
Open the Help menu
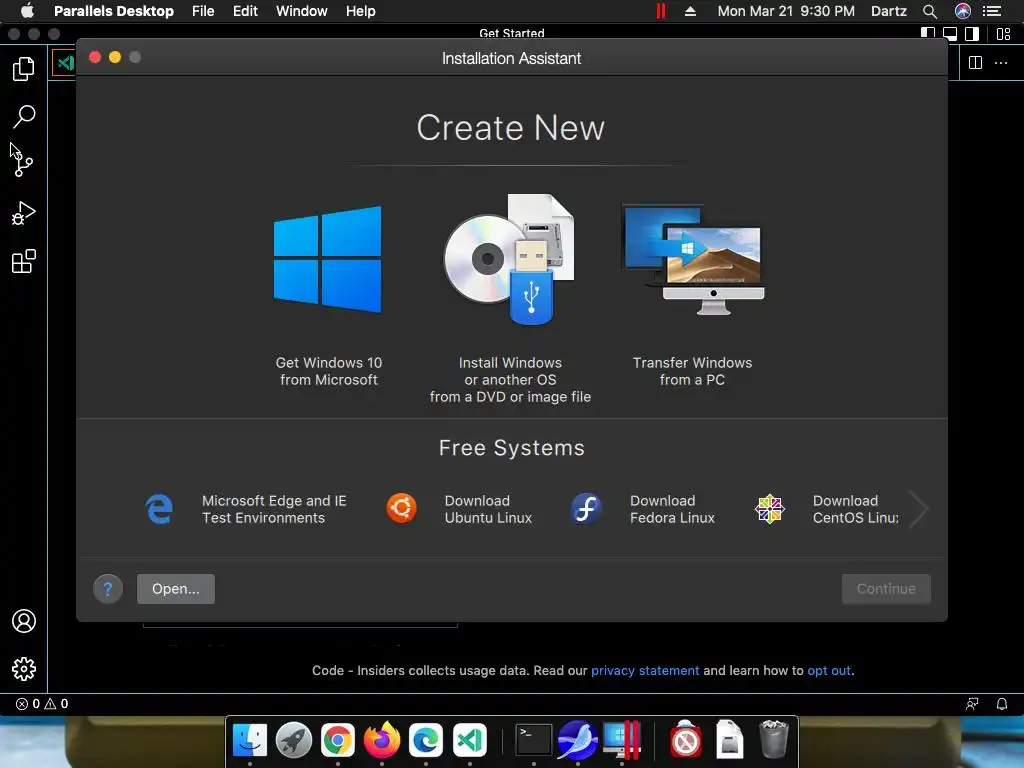(x=360, y=11)
